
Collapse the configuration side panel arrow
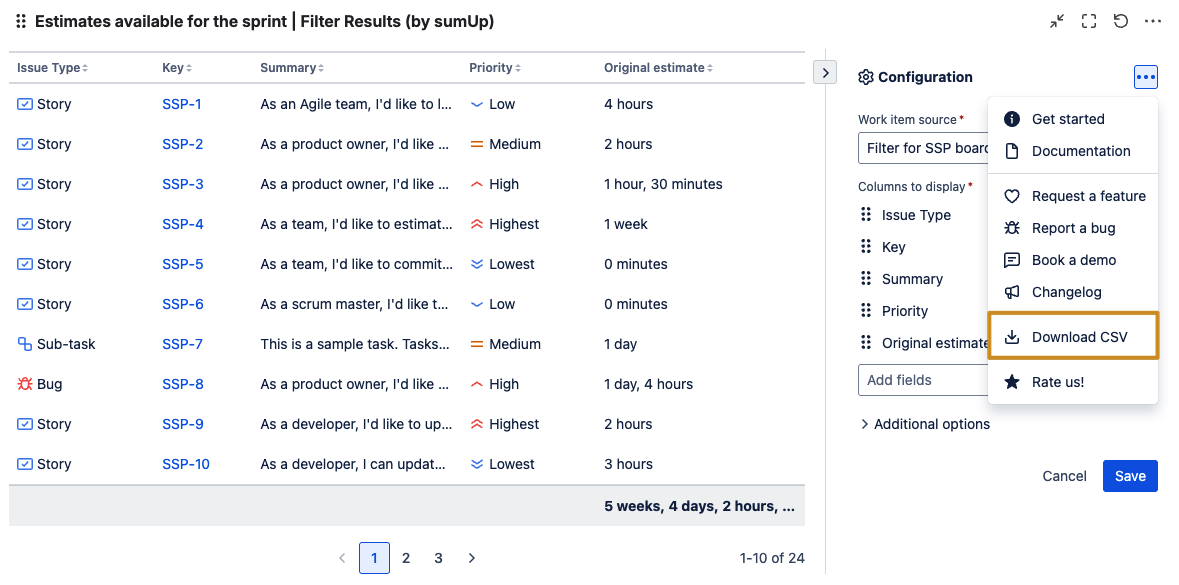pyautogui.click(x=825, y=72)
